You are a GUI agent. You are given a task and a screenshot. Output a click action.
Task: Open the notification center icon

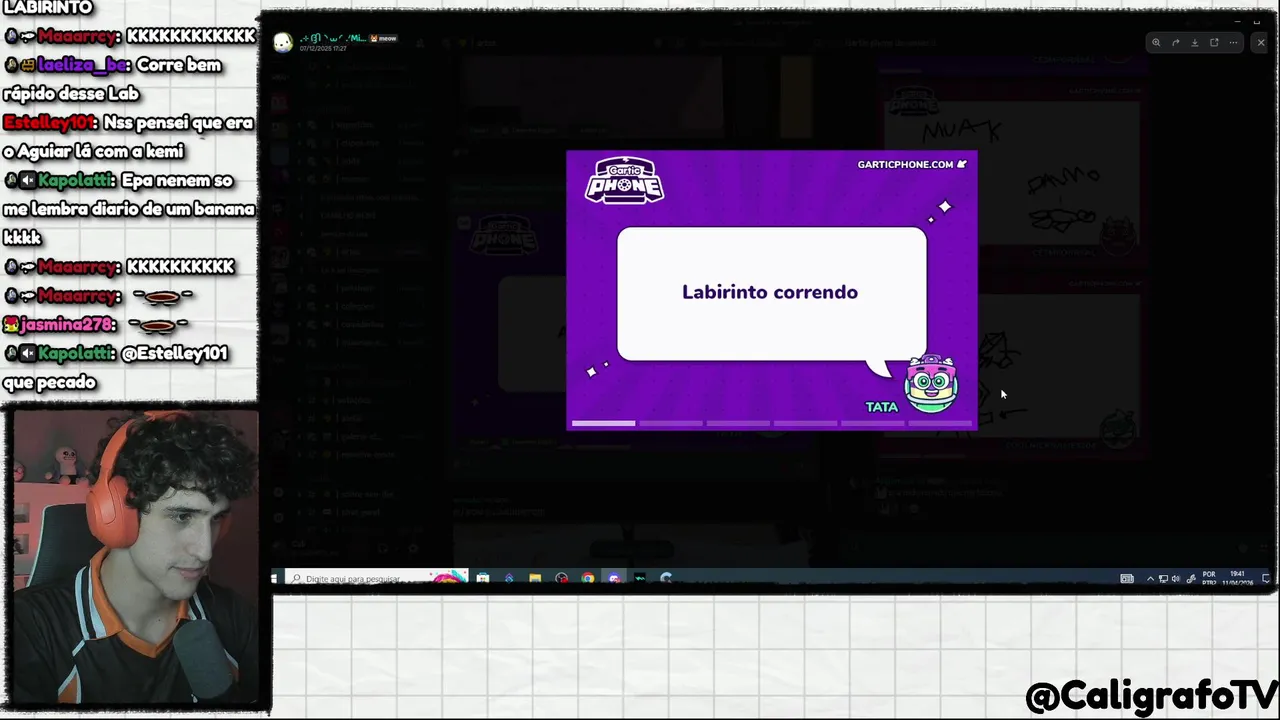click(x=1266, y=578)
